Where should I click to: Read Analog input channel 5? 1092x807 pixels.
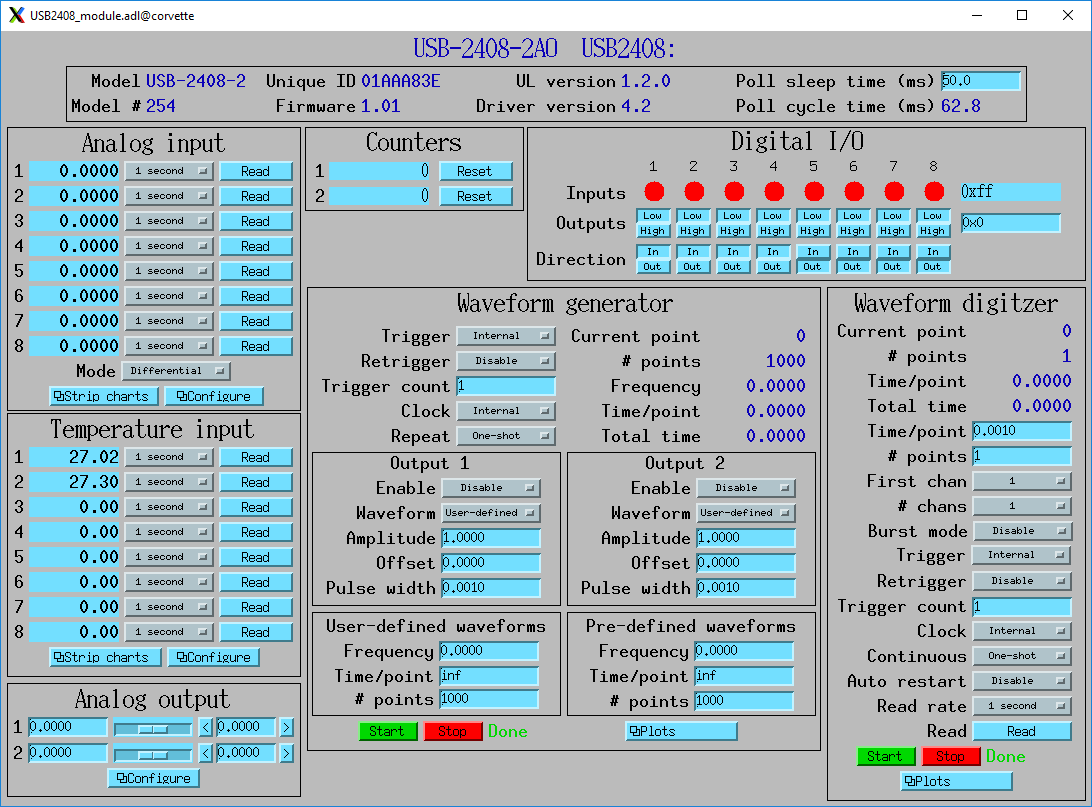(x=256, y=272)
